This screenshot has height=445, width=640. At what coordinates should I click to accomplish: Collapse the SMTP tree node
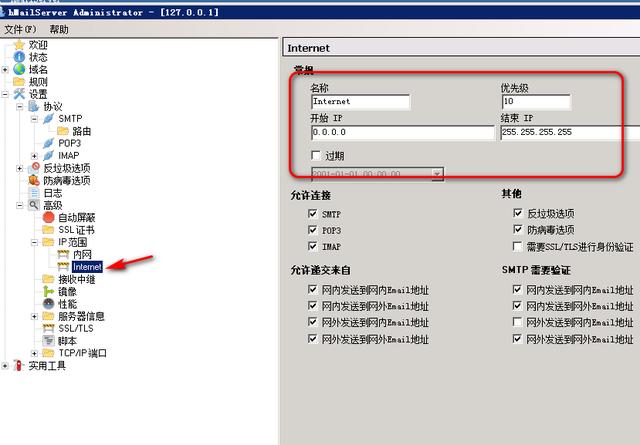[34, 119]
